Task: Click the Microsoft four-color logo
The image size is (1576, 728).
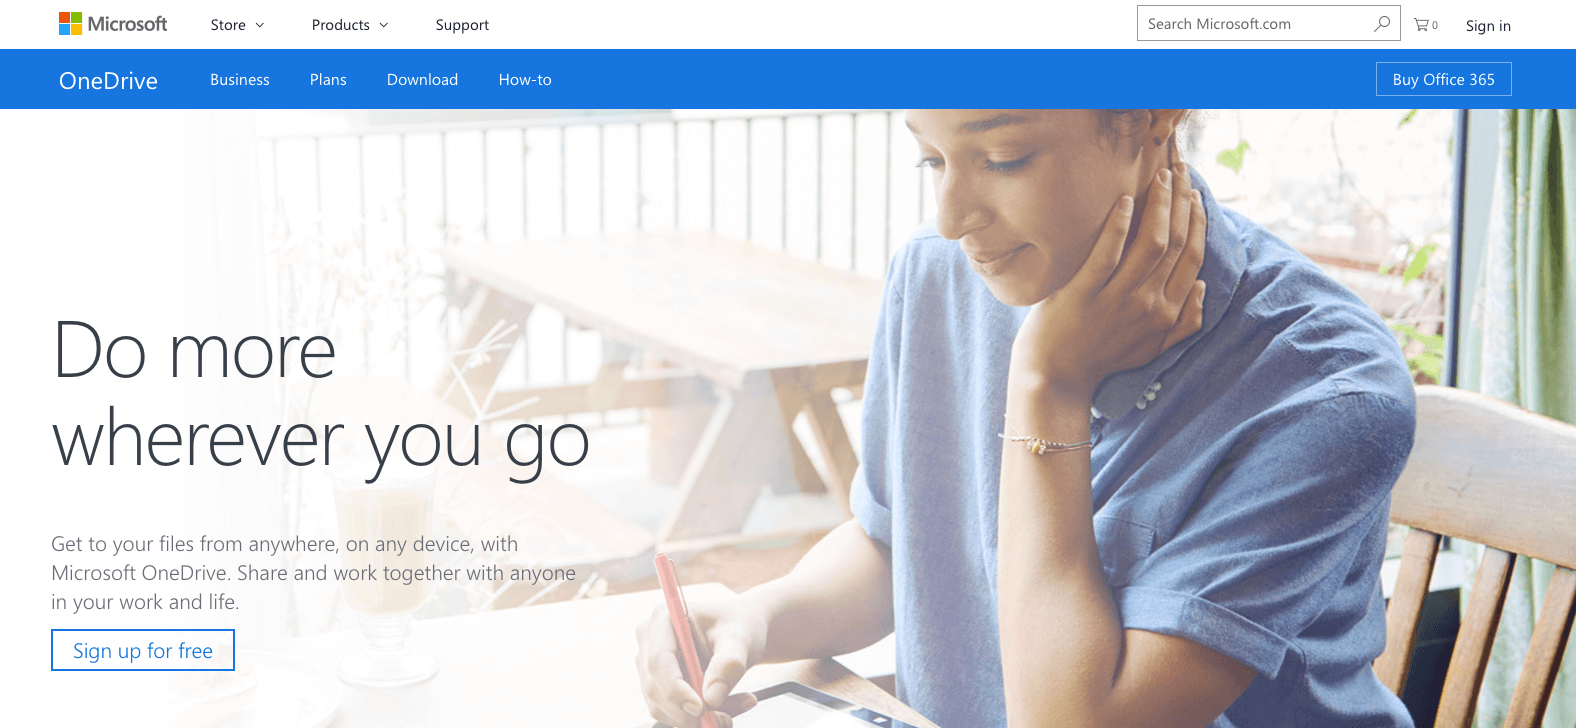Action: click(x=70, y=24)
